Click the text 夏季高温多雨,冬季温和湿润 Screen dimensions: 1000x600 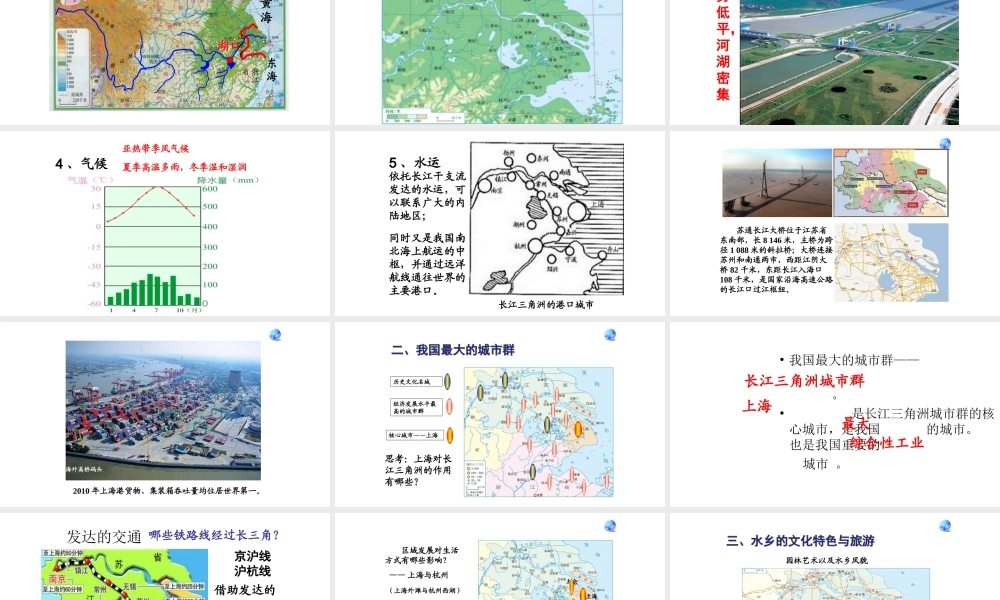[184, 167]
